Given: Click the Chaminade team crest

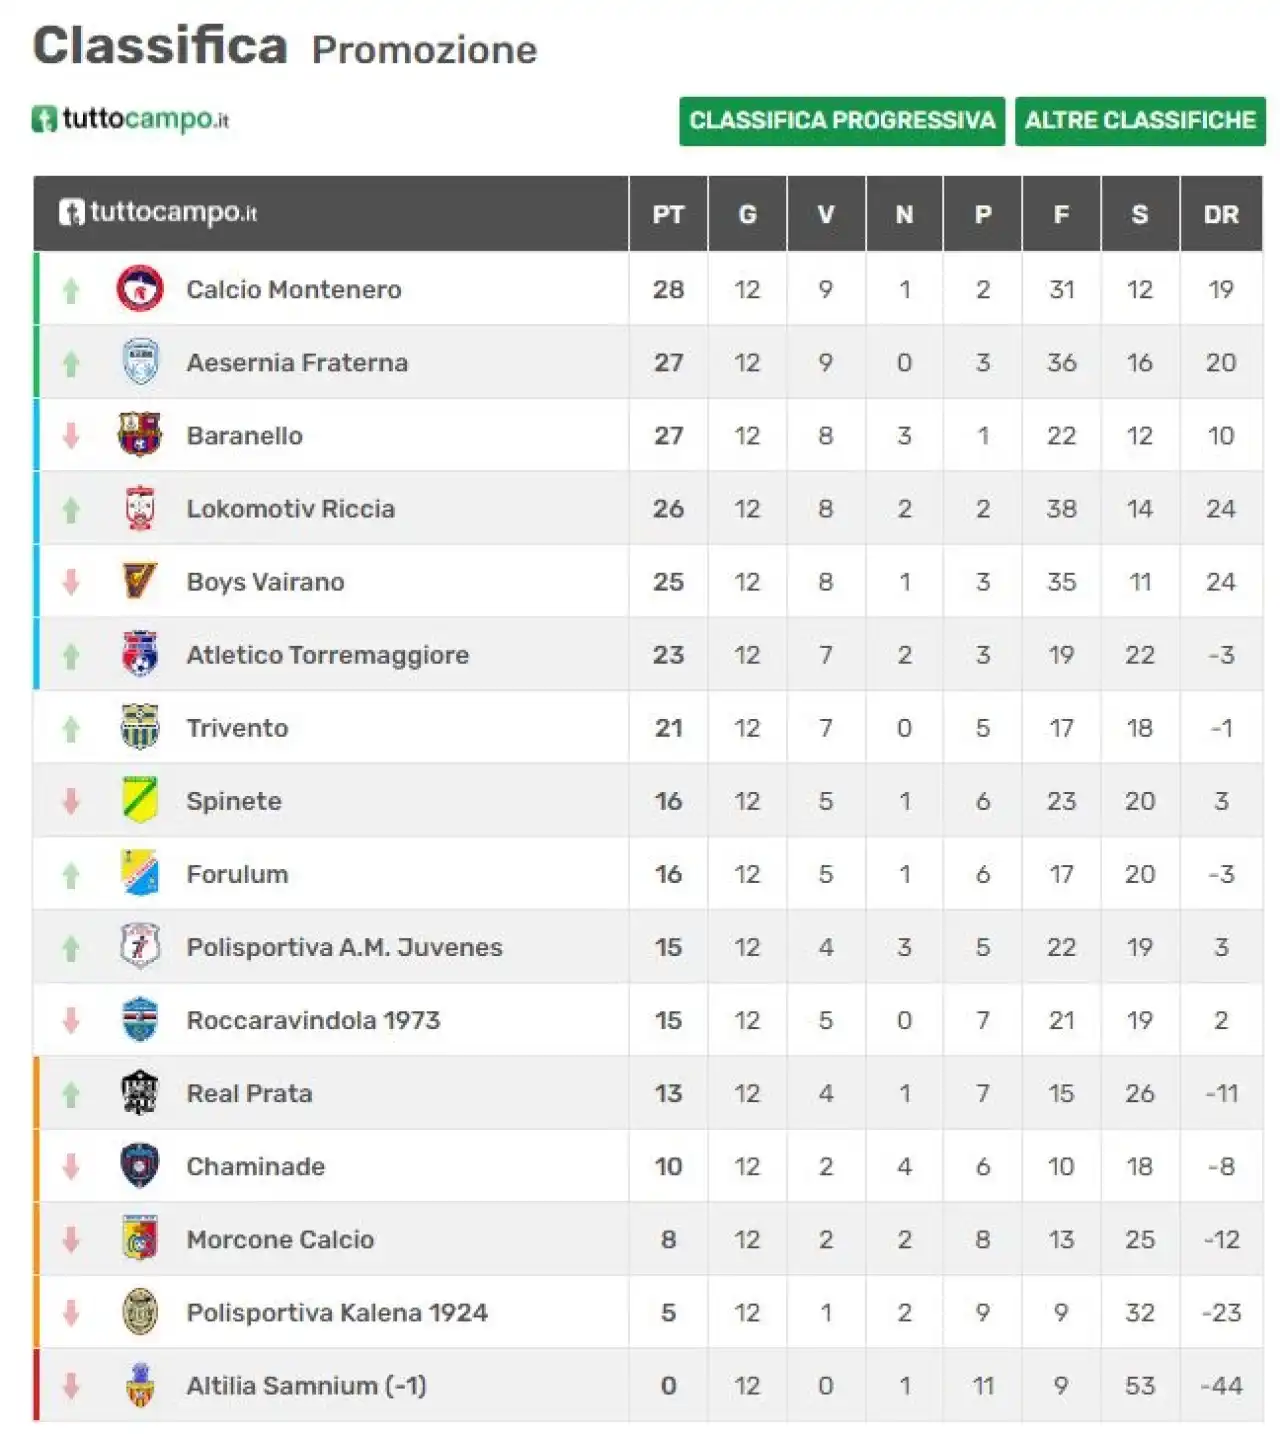Looking at the screenshot, I should point(140,1165).
